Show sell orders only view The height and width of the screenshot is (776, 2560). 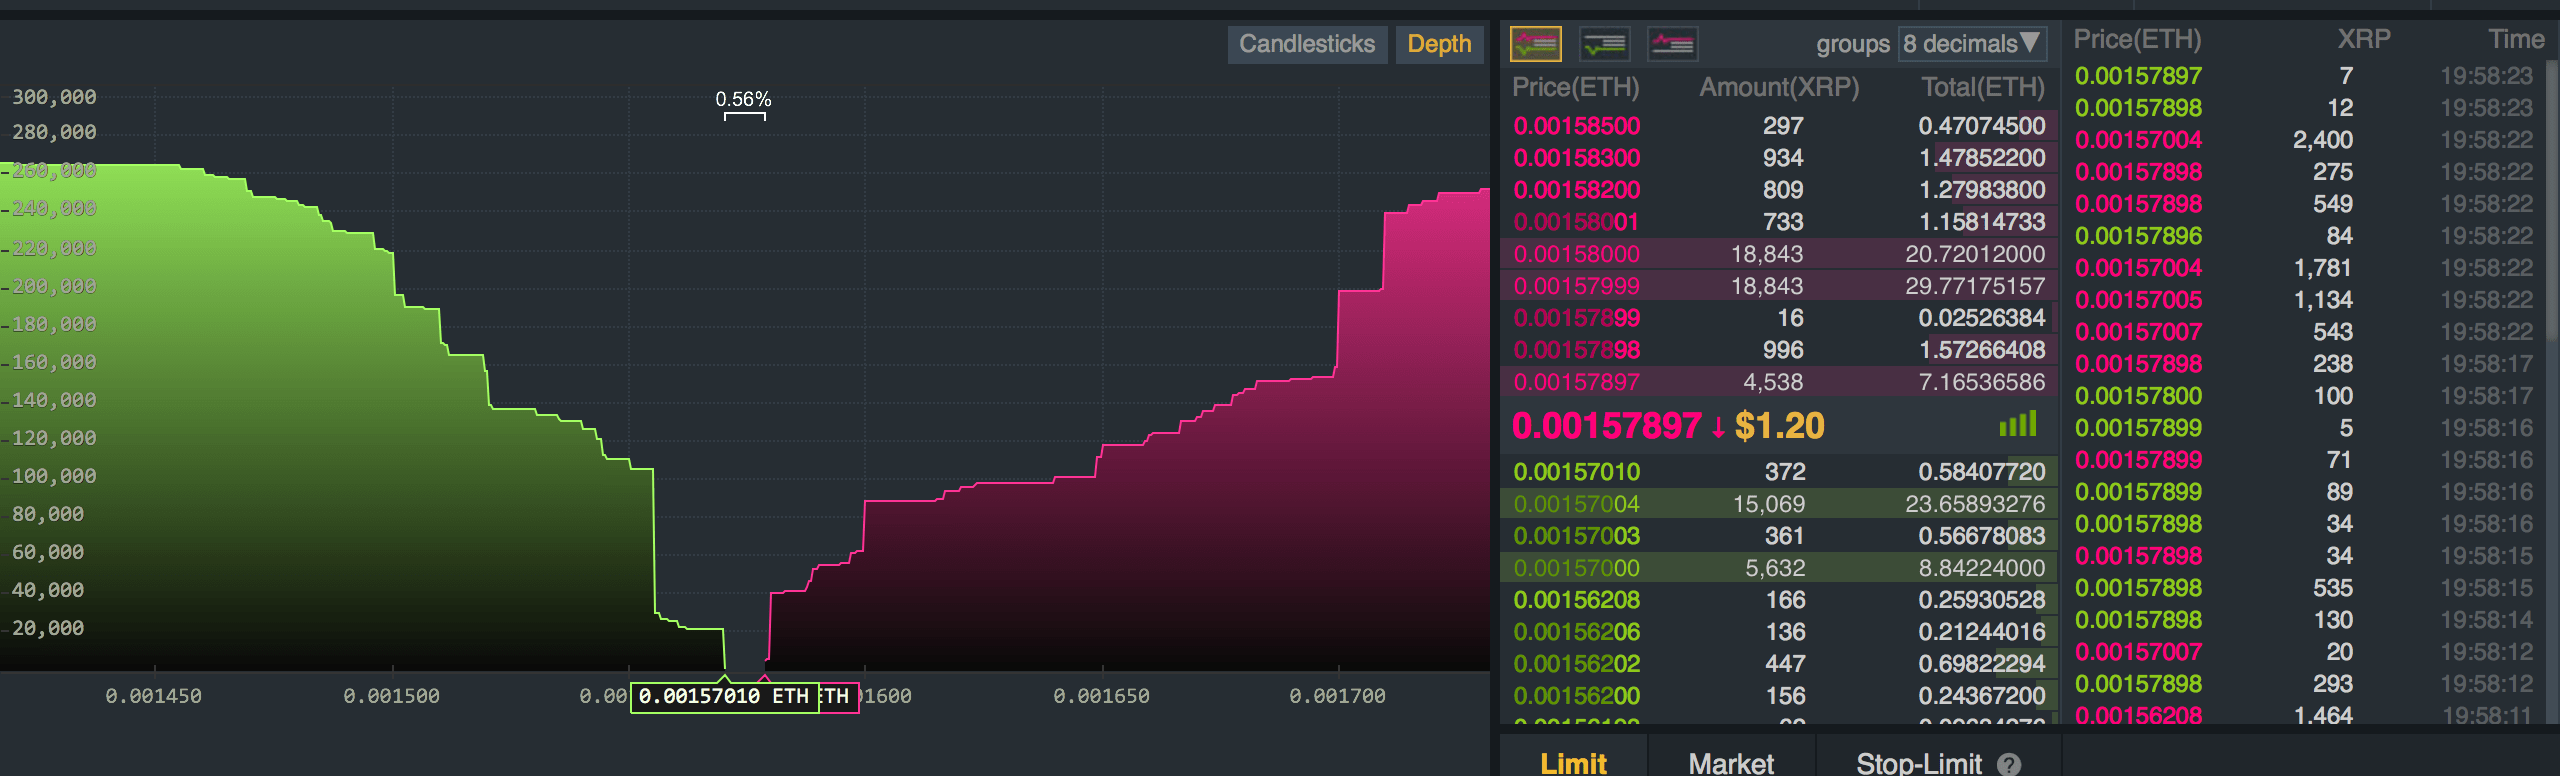(x=1672, y=44)
